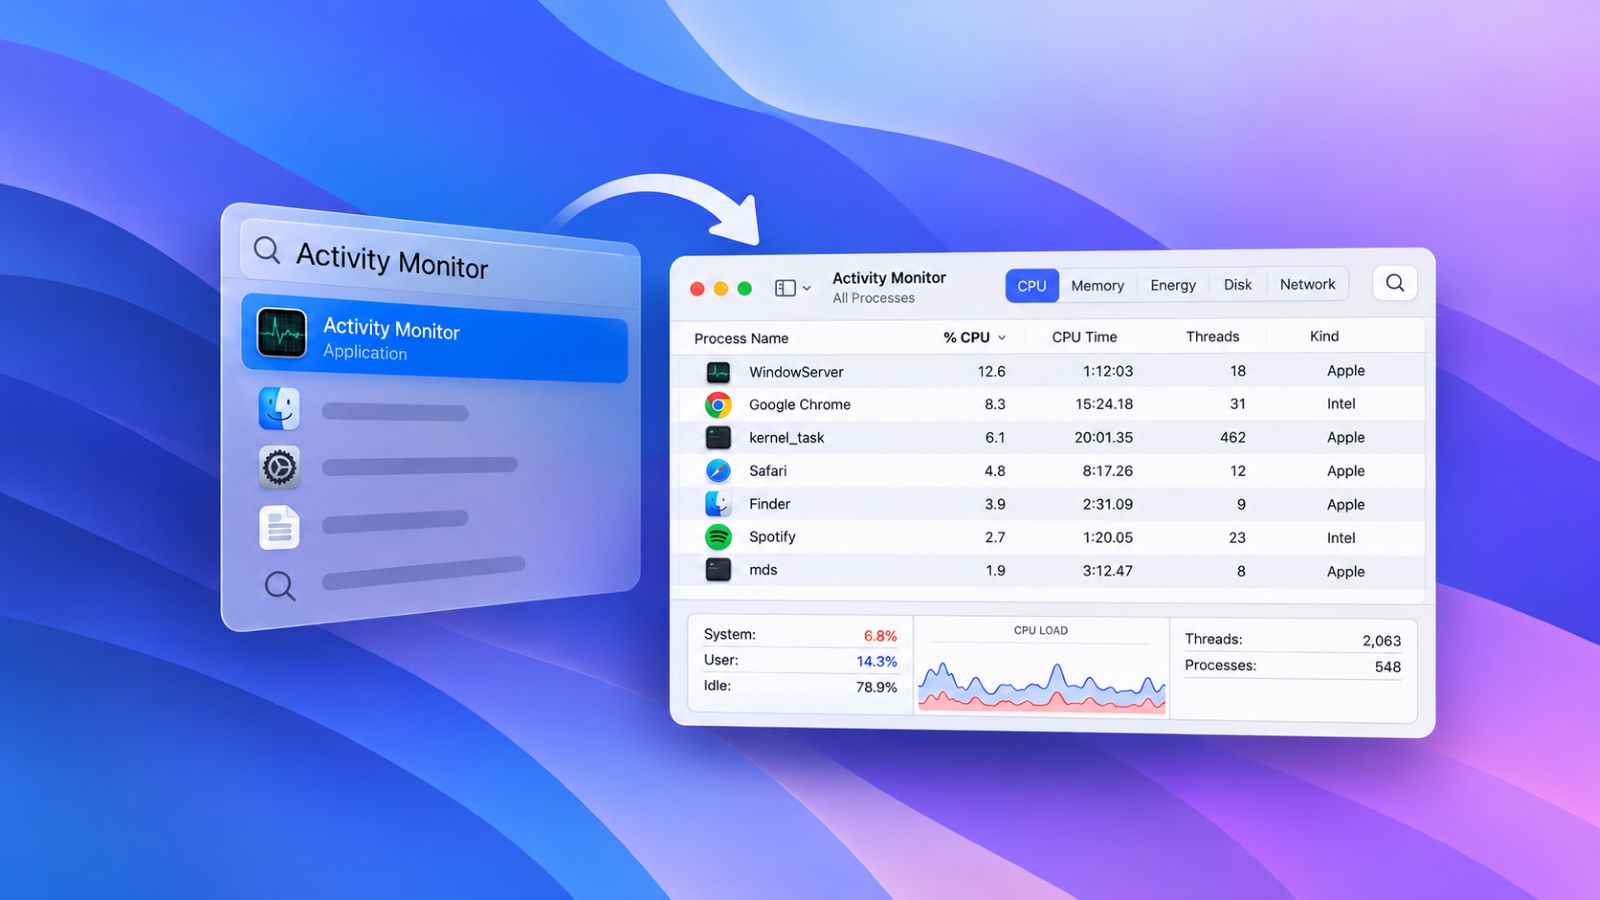Click Activity Monitor app icon in Spotlight result
Viewport: 1600px width, 900px height.
click(282, 333)
